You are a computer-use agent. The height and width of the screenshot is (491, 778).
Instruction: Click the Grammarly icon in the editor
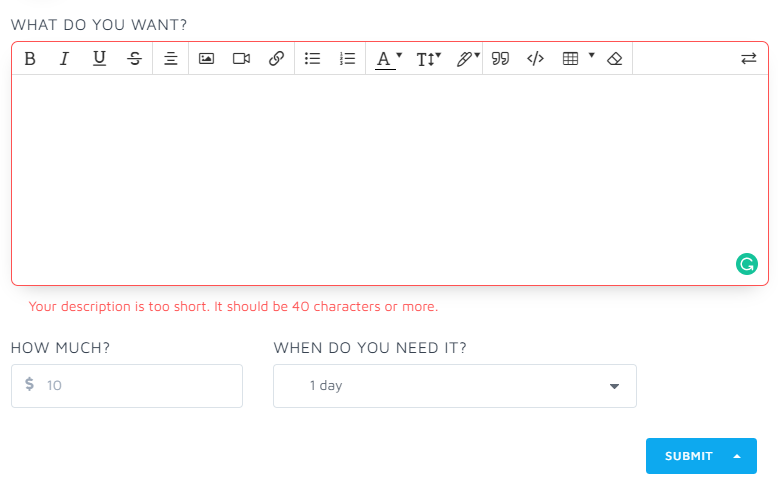746,264
